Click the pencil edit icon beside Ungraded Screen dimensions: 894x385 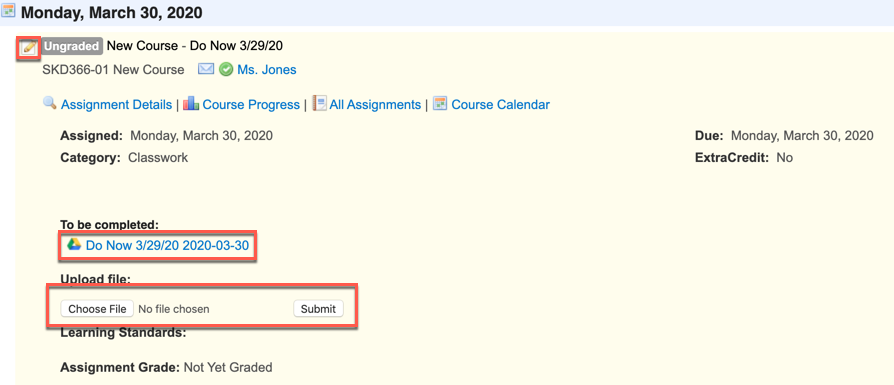[29, 48]
